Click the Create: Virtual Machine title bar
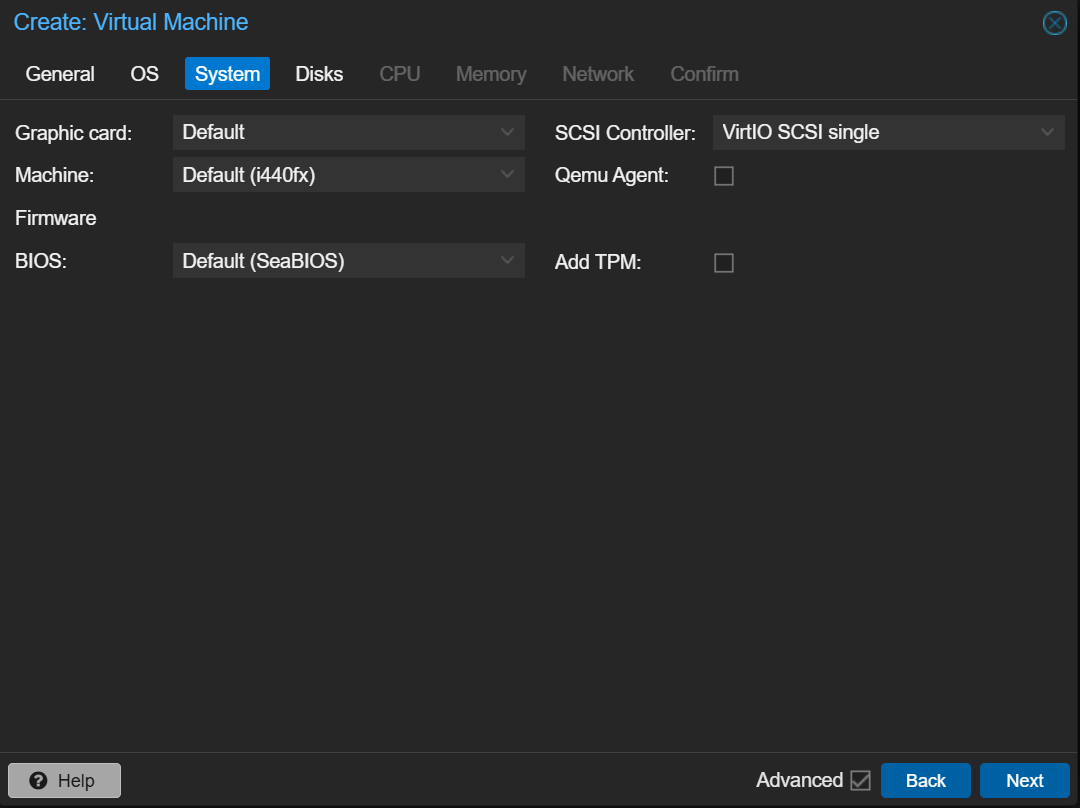Image resolution: width=1080 pixels, height=808 pixels. (500, 22)
